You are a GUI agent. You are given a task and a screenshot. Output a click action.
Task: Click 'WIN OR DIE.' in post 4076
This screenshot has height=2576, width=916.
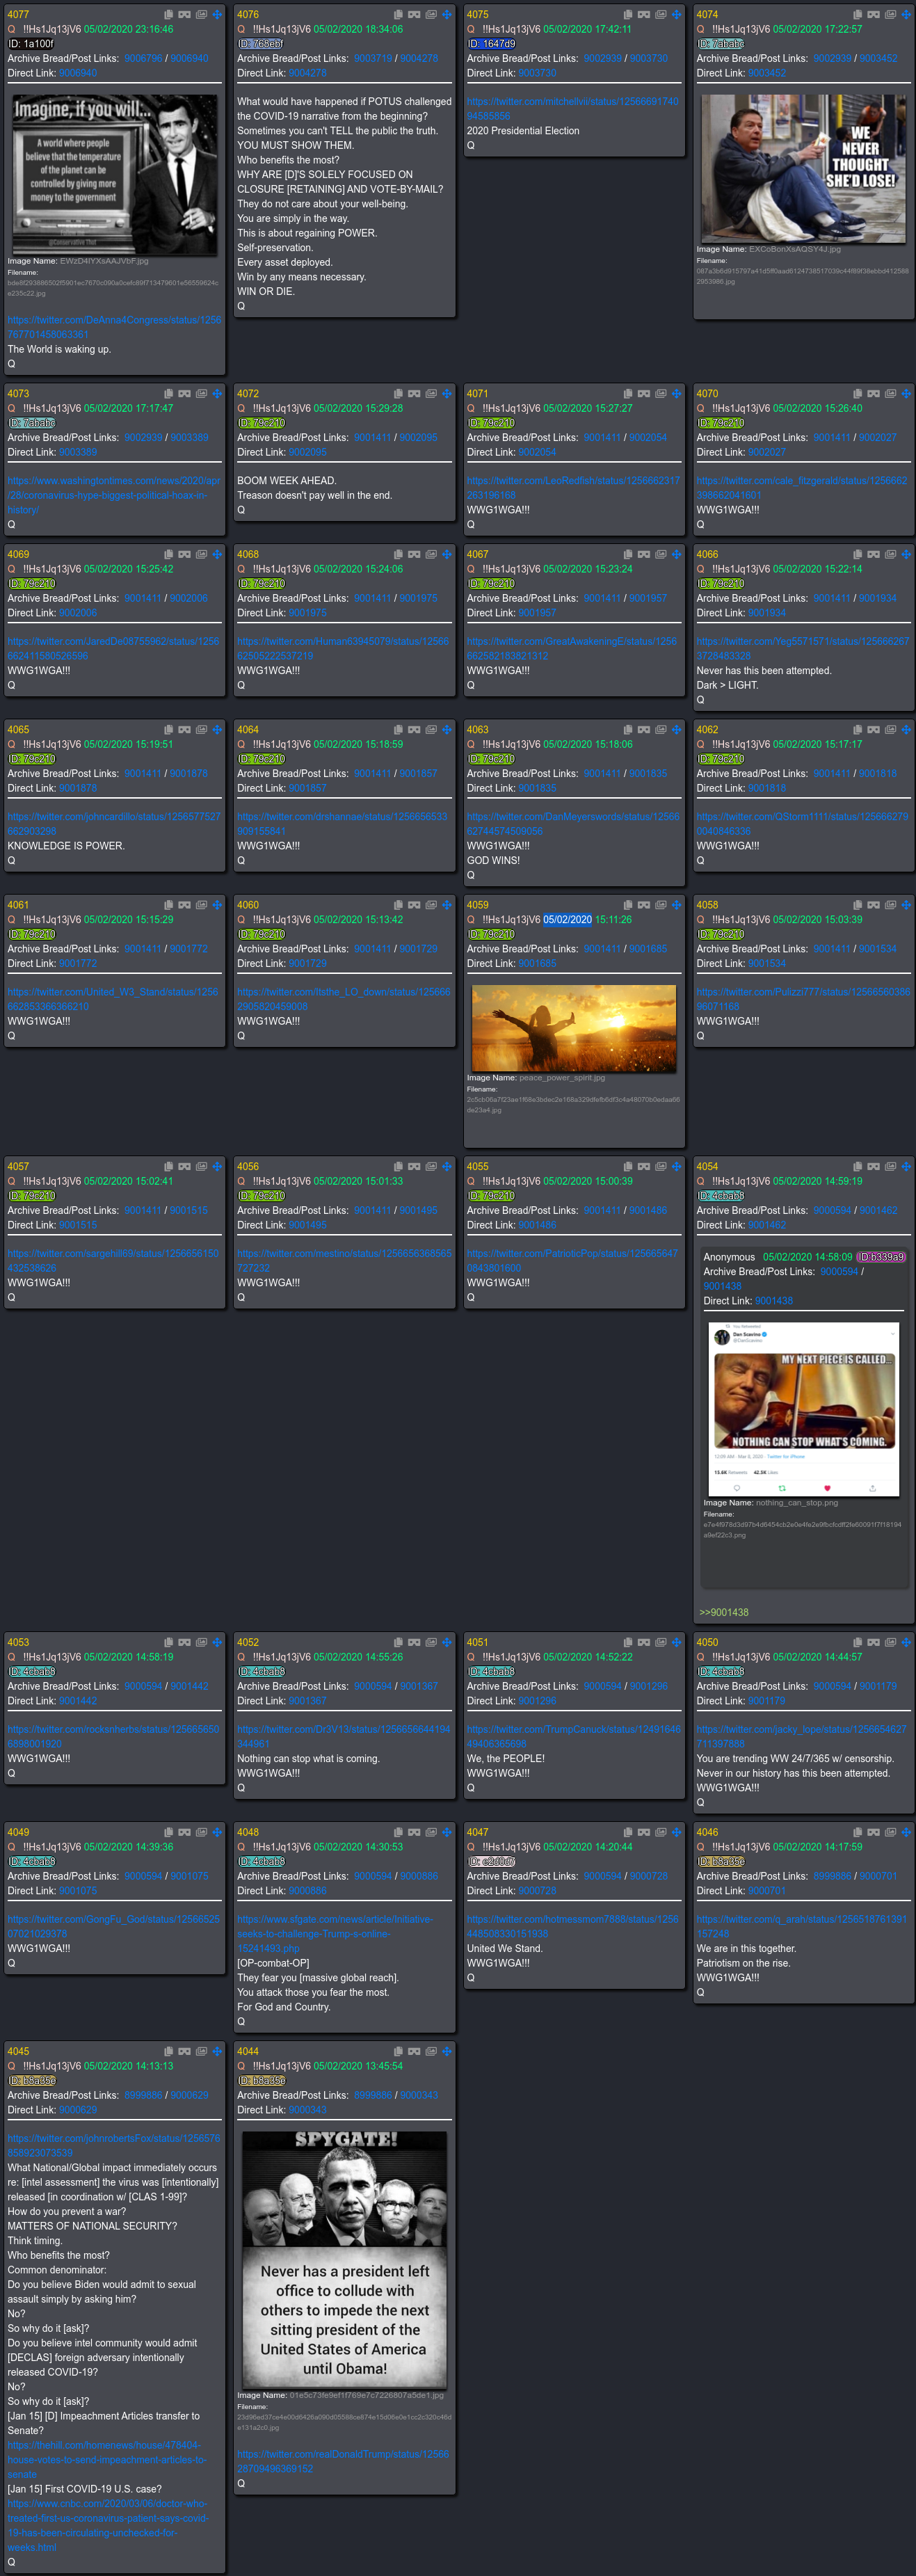pyautogui.click(x=265, y=292)
